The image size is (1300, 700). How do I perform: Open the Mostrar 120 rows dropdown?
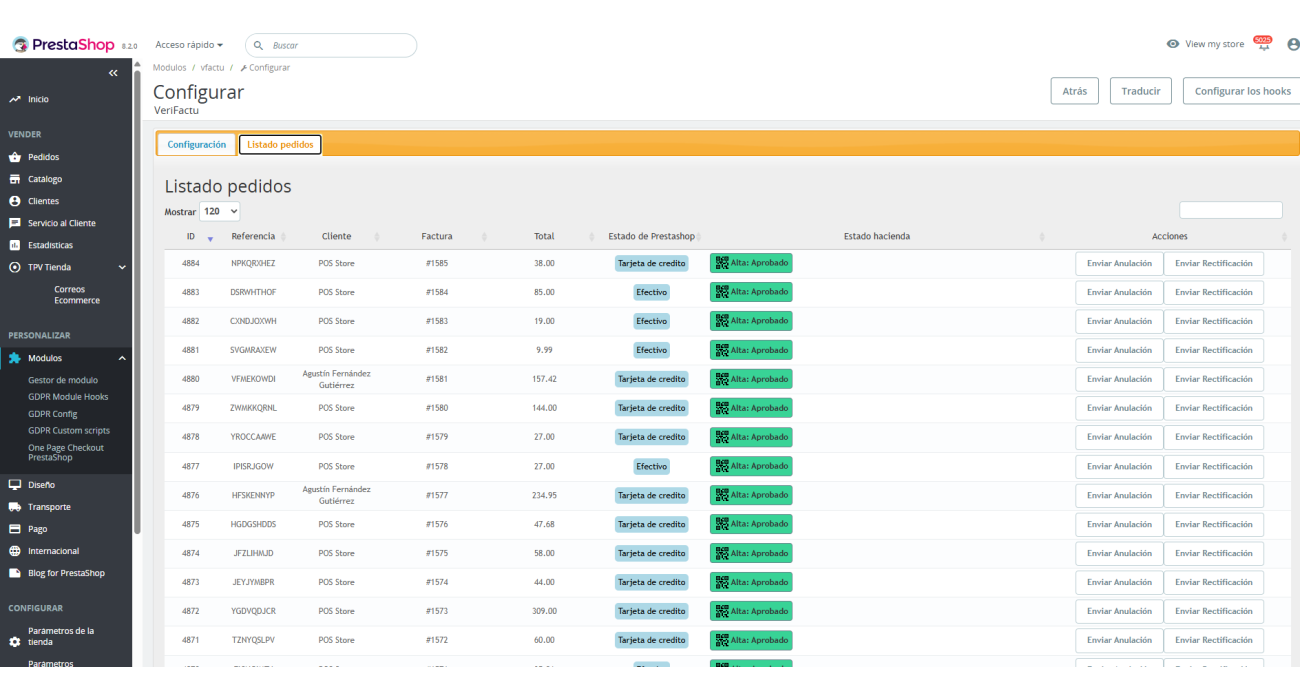coord(220,212)
